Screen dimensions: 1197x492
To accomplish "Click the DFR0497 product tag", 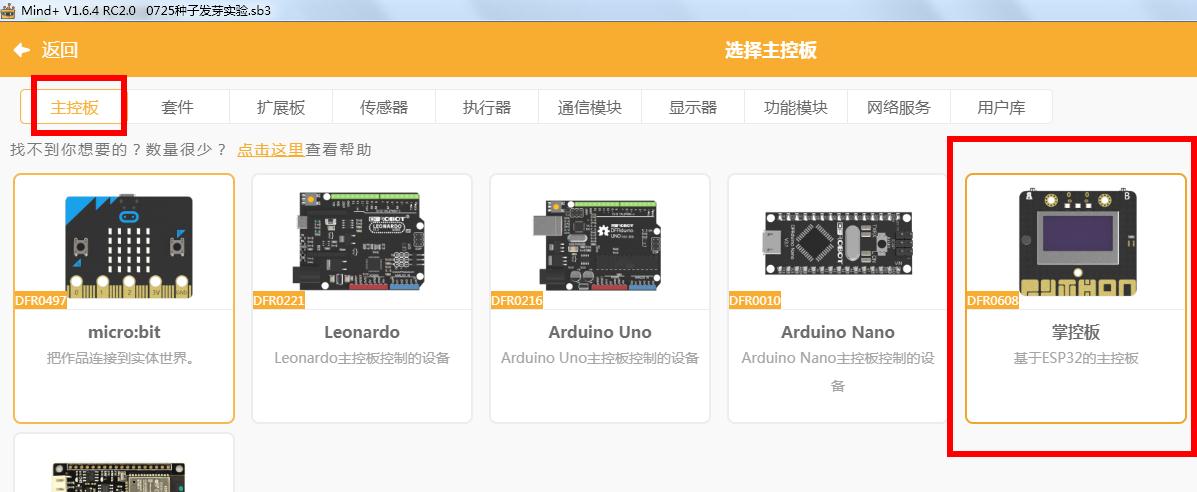I will 40,301.
